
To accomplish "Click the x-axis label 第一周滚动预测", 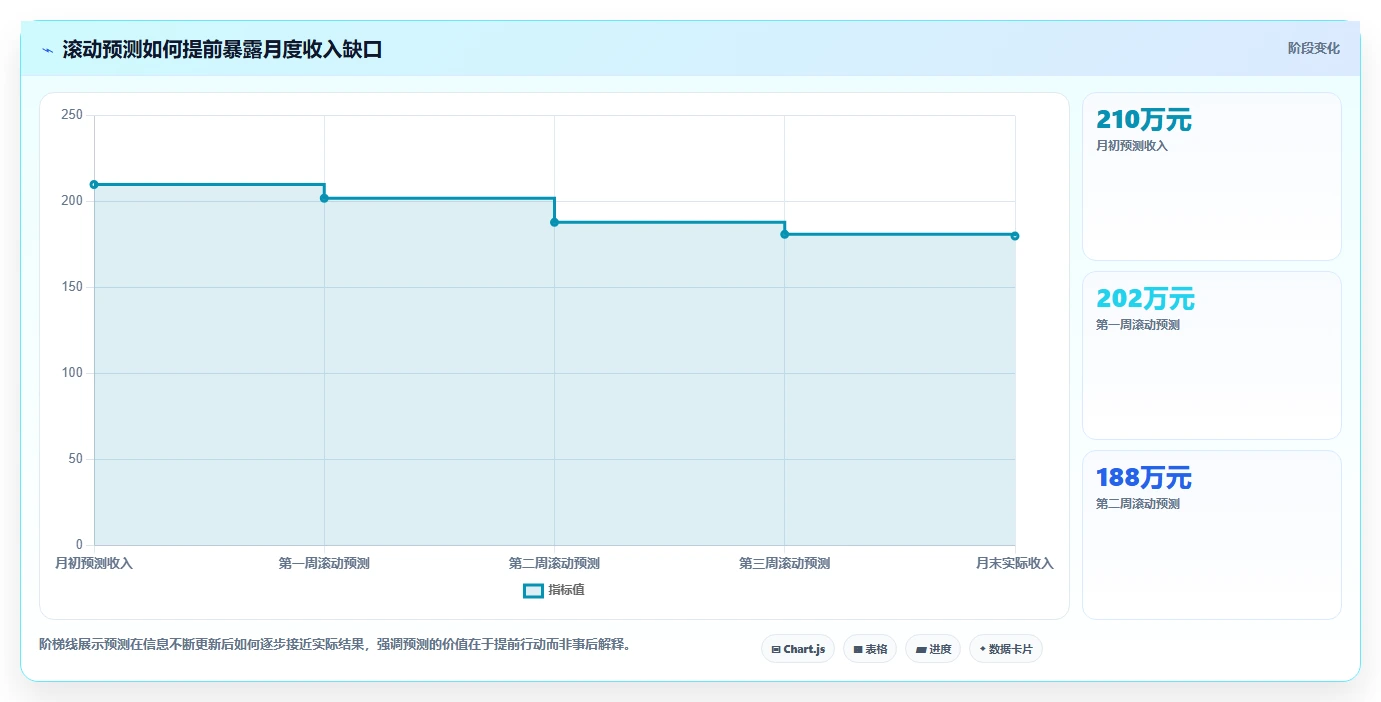I will [324, 564].
